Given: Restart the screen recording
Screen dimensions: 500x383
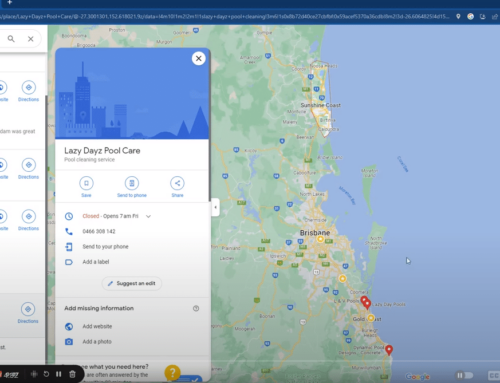Looking at the screenshot, I should click(x=46, y=374).
